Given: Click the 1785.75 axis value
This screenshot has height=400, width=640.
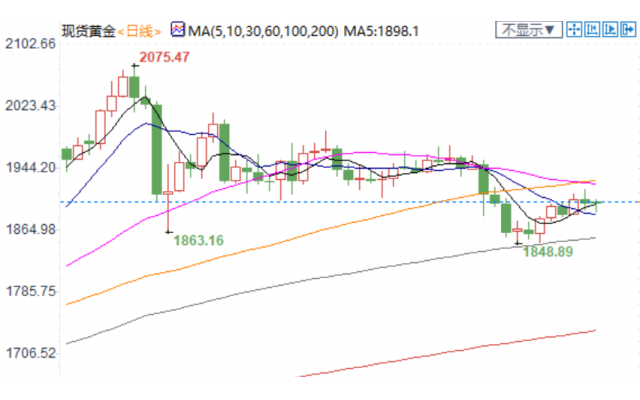Looking at the screenshot, I should [x=30, y=291].
